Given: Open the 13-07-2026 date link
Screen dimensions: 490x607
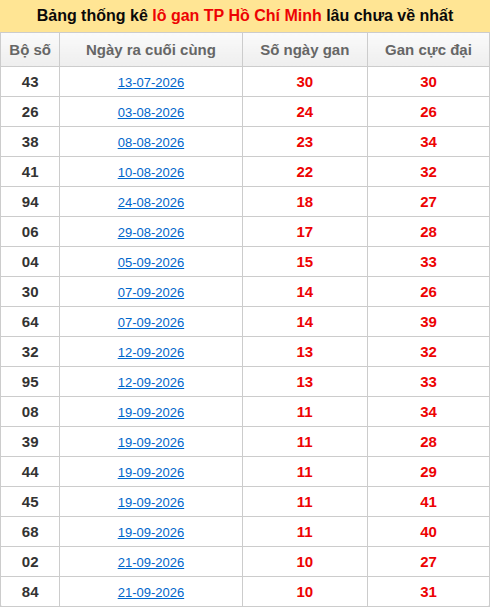Looking at the screenshot, I should point(151,82).
